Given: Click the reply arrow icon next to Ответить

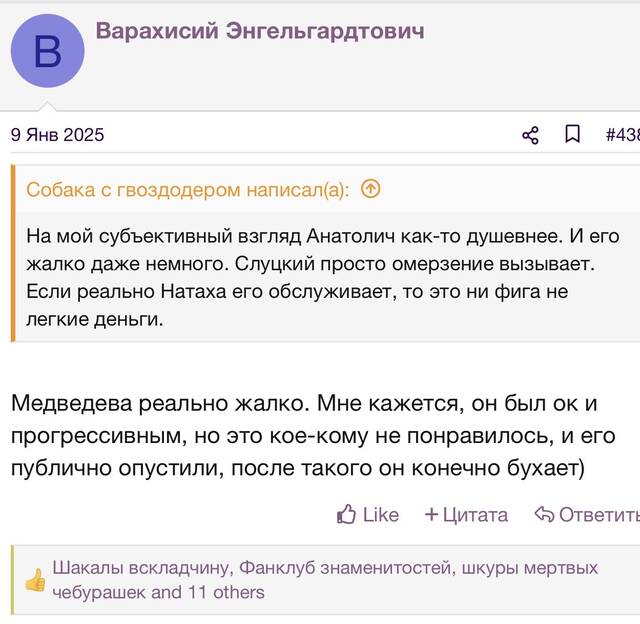Looking at the screenshot, I should [x=544, y=514].
